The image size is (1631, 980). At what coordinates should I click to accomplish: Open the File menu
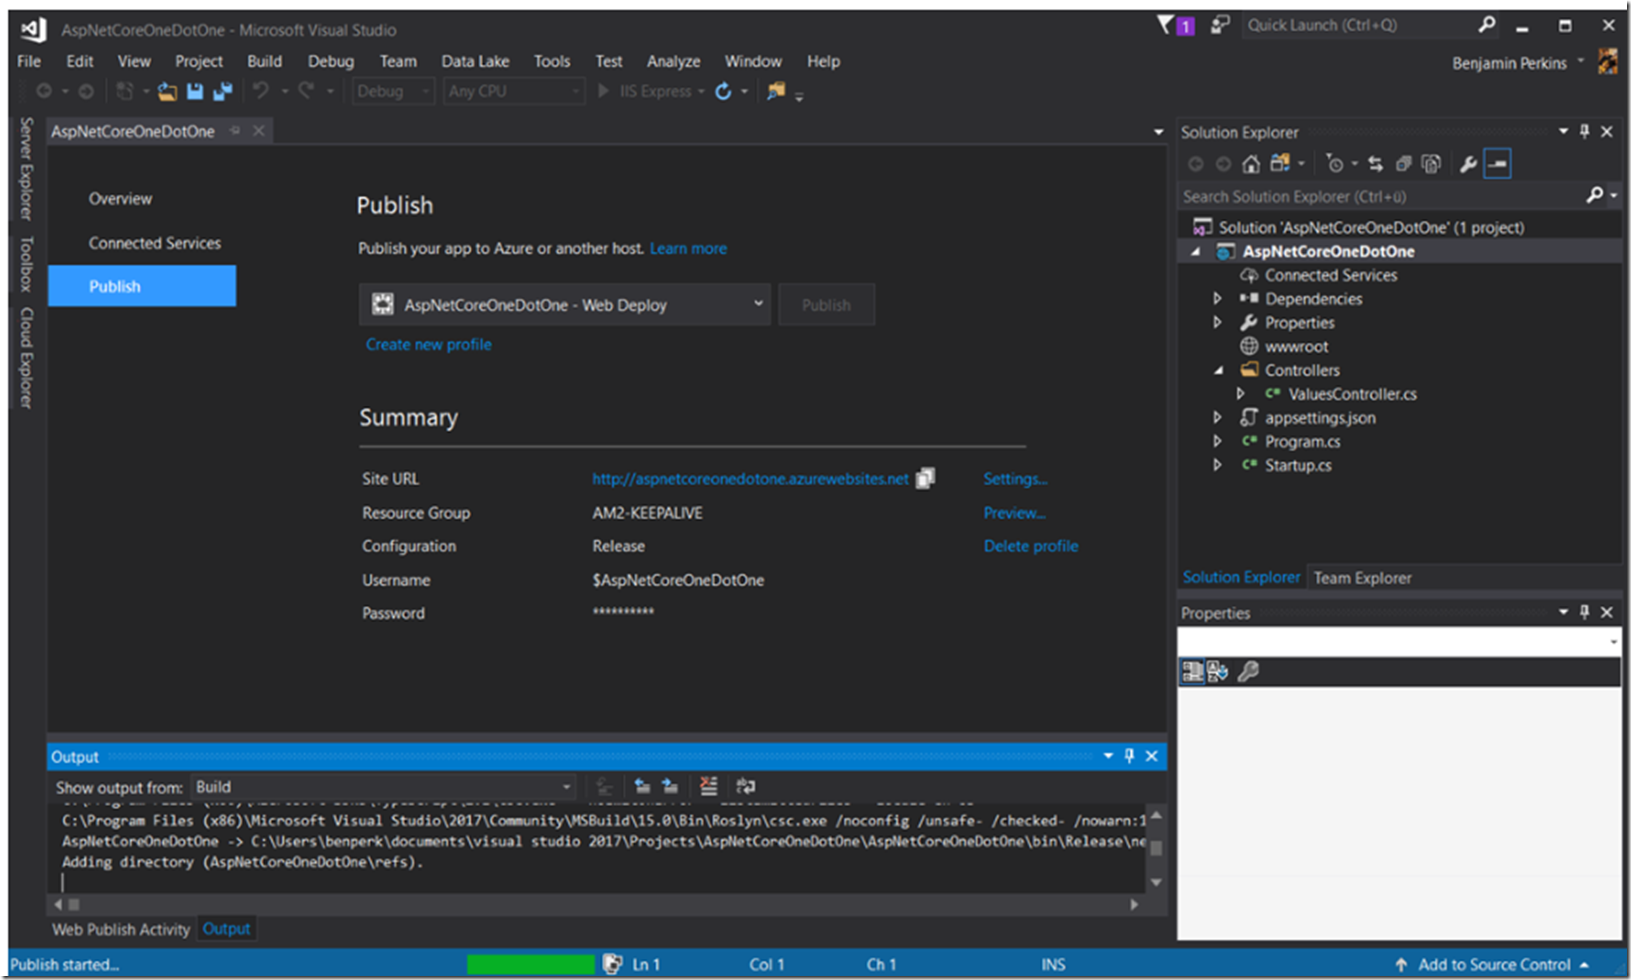[x=29, y=61]
